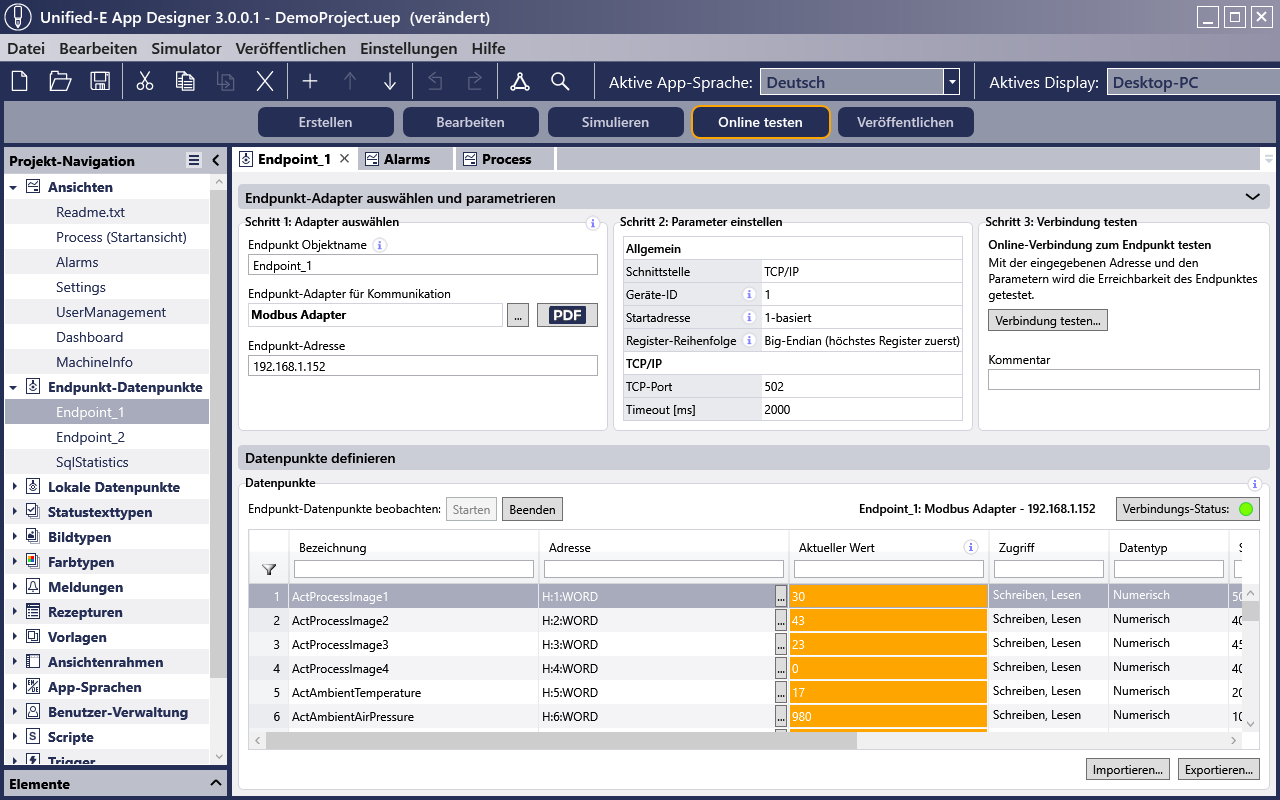Browse adapters with the ... button beside Modbus Adapter
This screenshot has height=800, width=1280.
[x=517, y=315]
